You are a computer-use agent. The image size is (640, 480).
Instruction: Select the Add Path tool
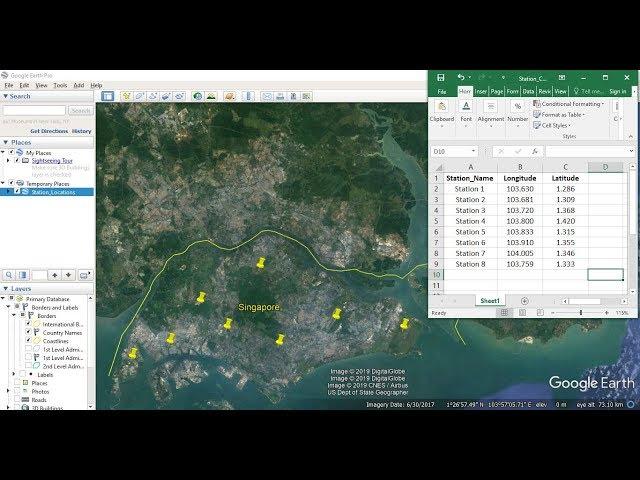[x=153, y=96]
